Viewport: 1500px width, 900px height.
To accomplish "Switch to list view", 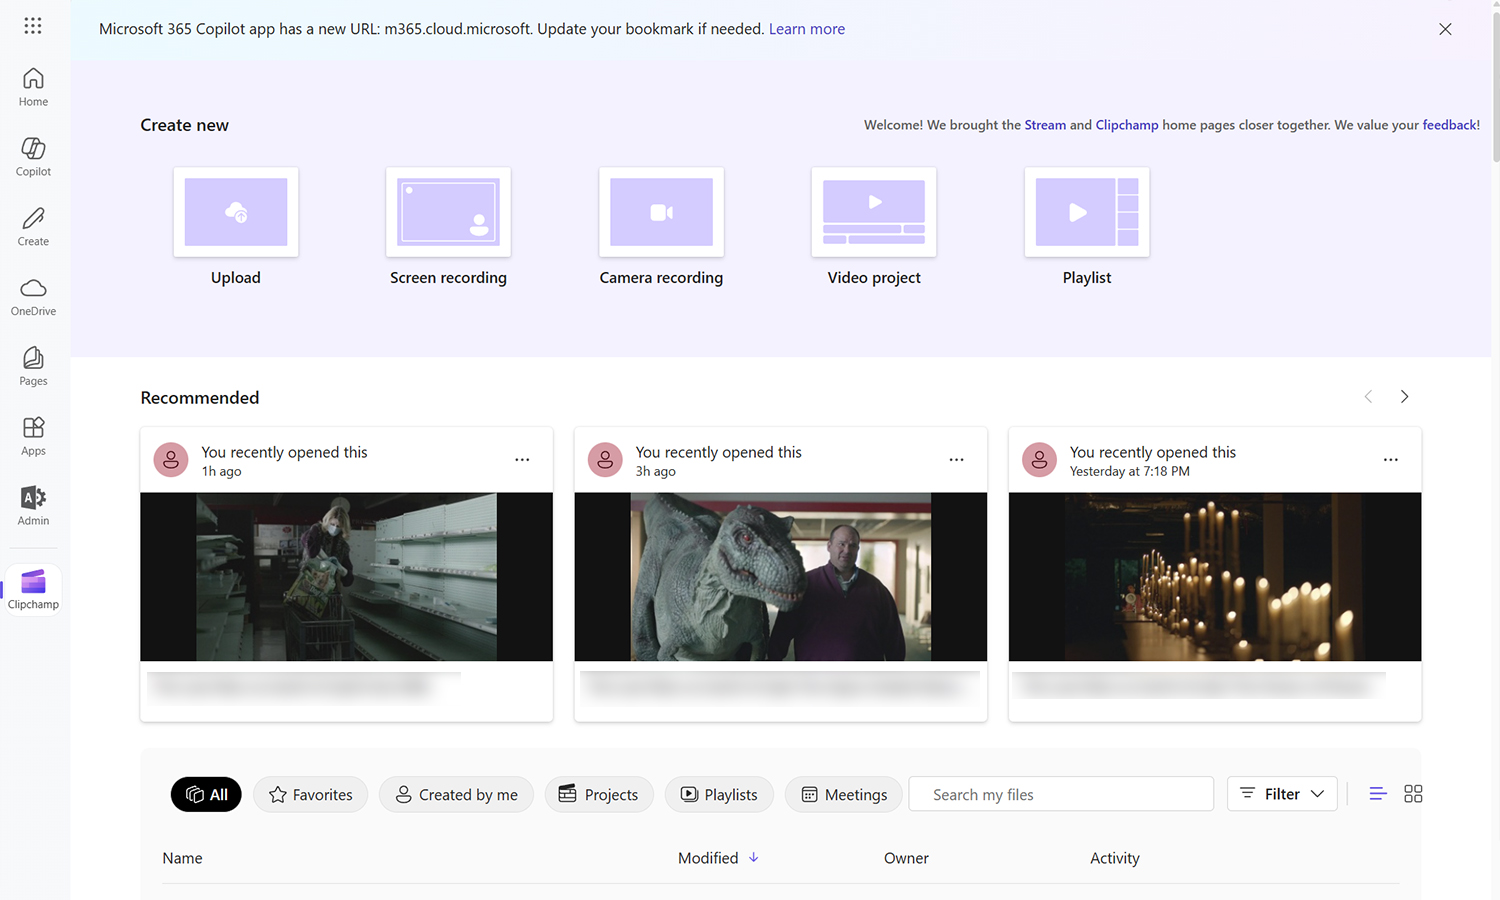I will pyautogui.click(x=1378, y=794).
